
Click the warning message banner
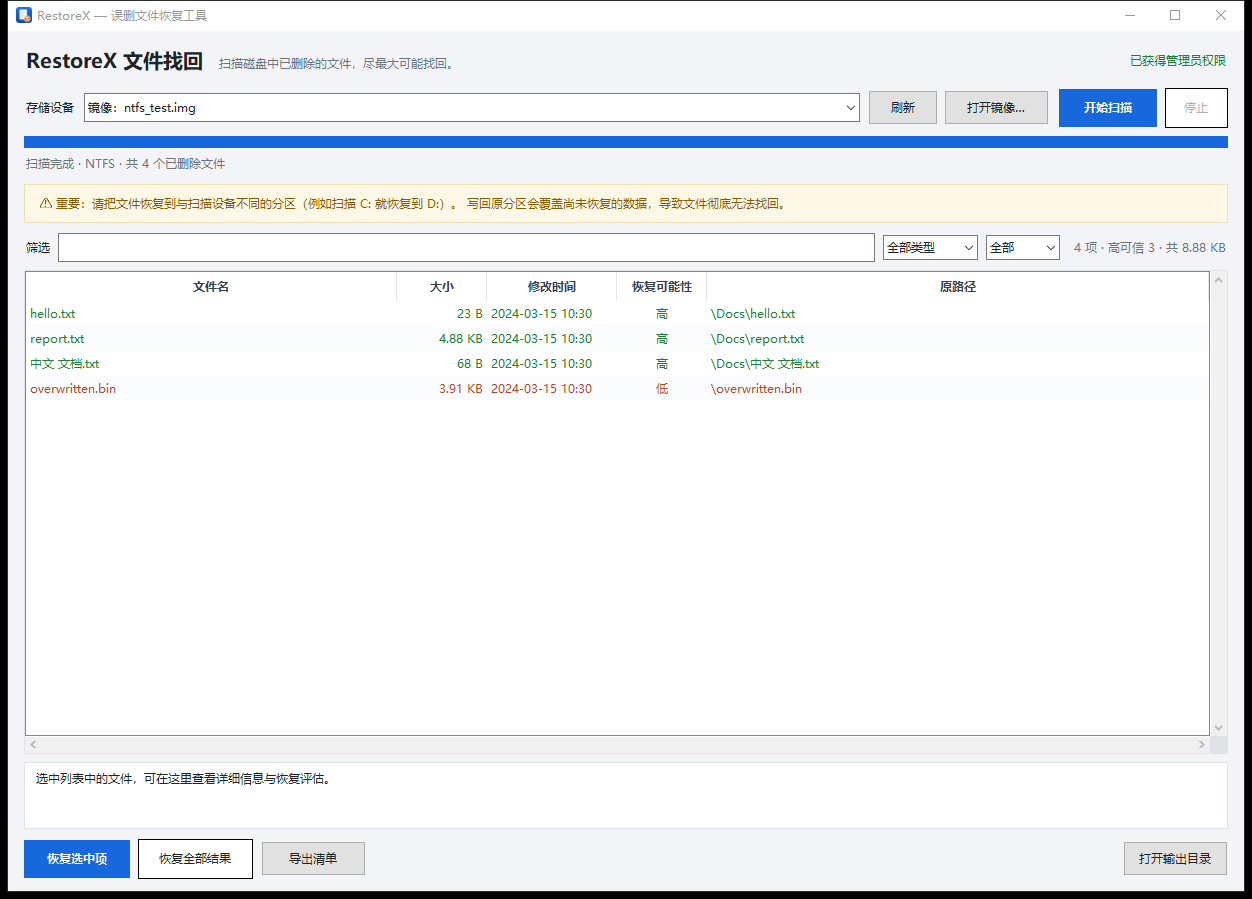(x=626, y=204)
